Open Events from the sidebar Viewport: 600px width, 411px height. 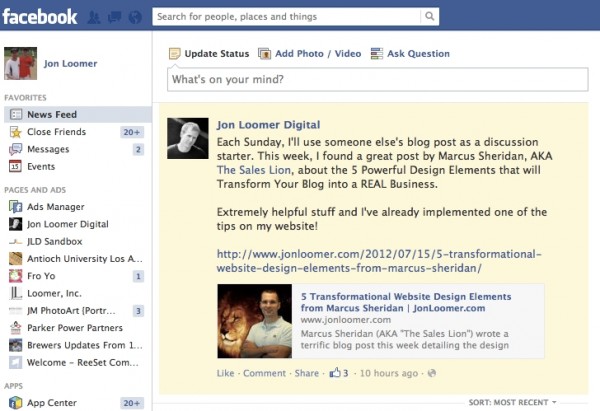pos(41,166)
